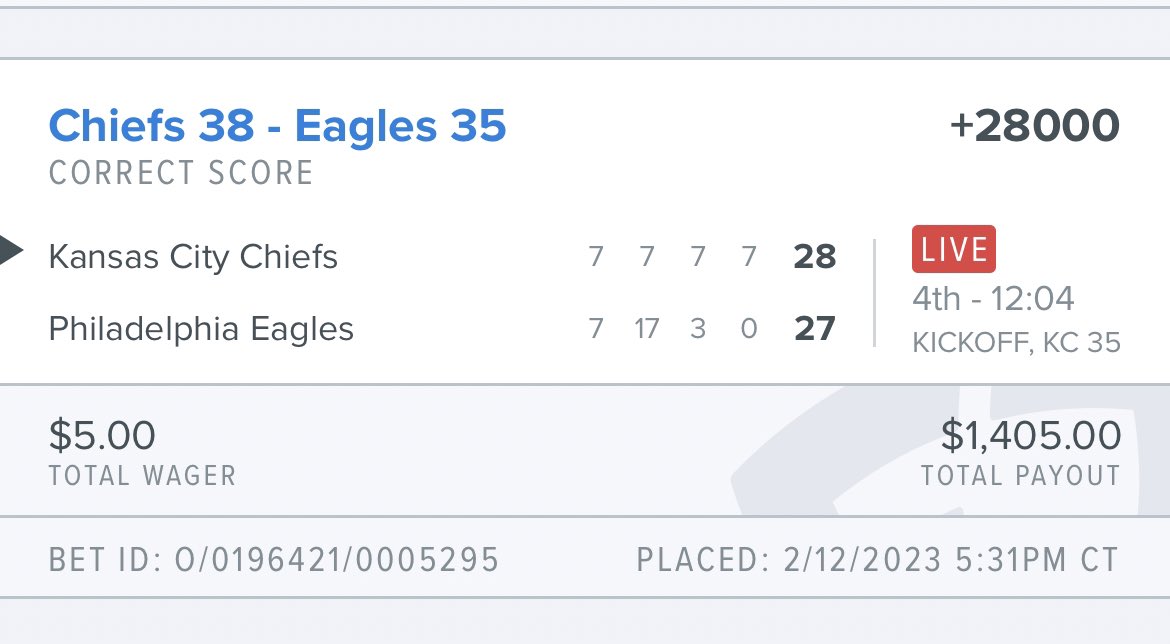The width and height of the screenshot is (1170, 644).
Task: Select the Kansas City Chiefs team row
Action: (x=193, y=256)
